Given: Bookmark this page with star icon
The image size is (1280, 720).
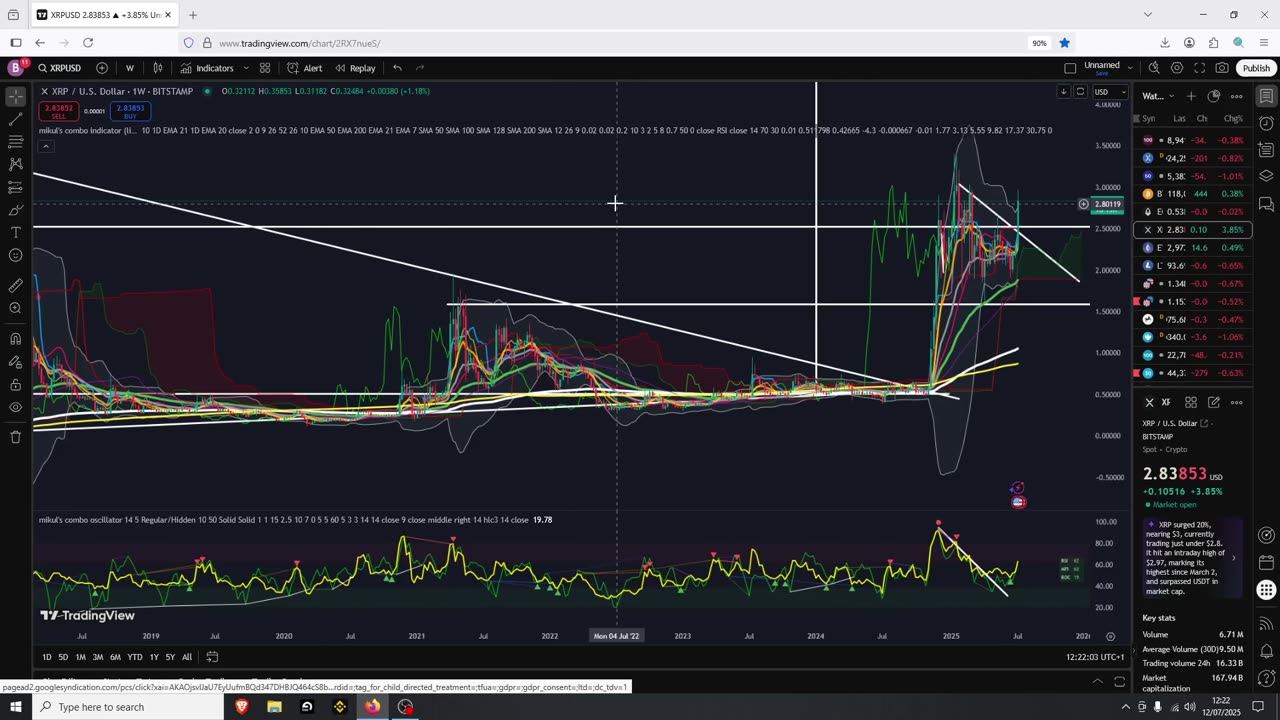Looking at the screenshot, I should [1065, 43].
